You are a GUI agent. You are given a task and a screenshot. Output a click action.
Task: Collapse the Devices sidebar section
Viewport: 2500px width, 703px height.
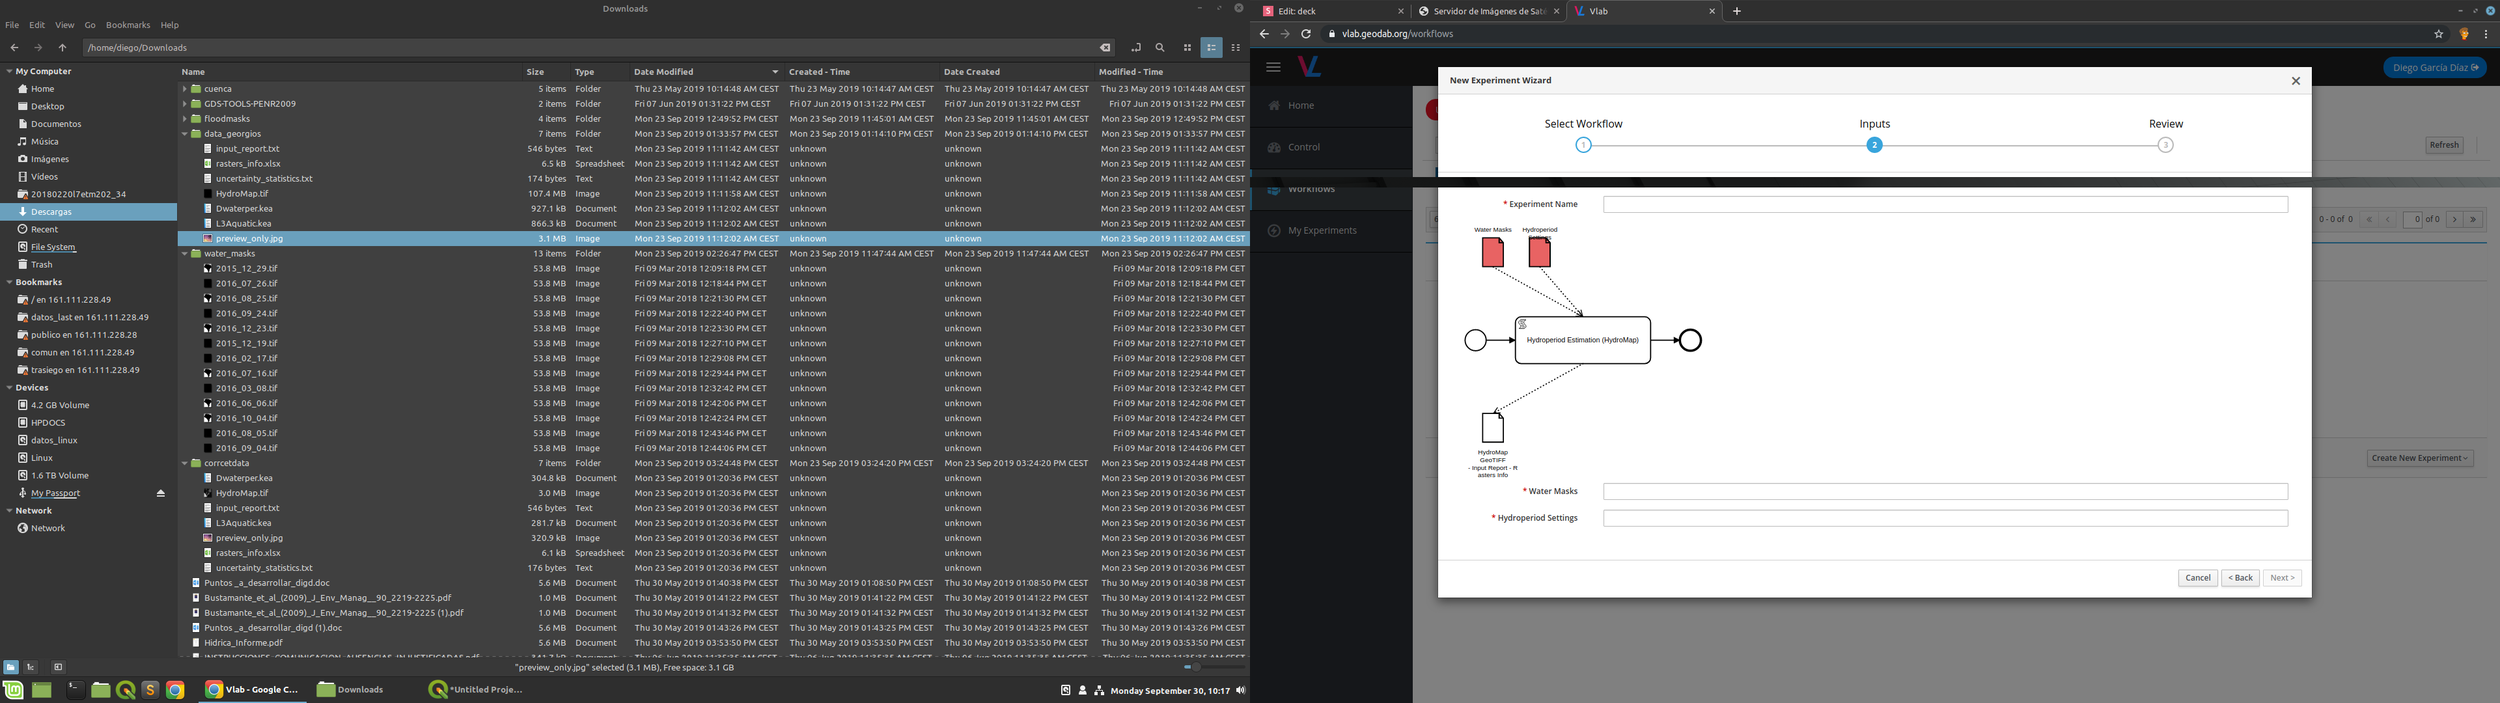[x=9, y=388]
